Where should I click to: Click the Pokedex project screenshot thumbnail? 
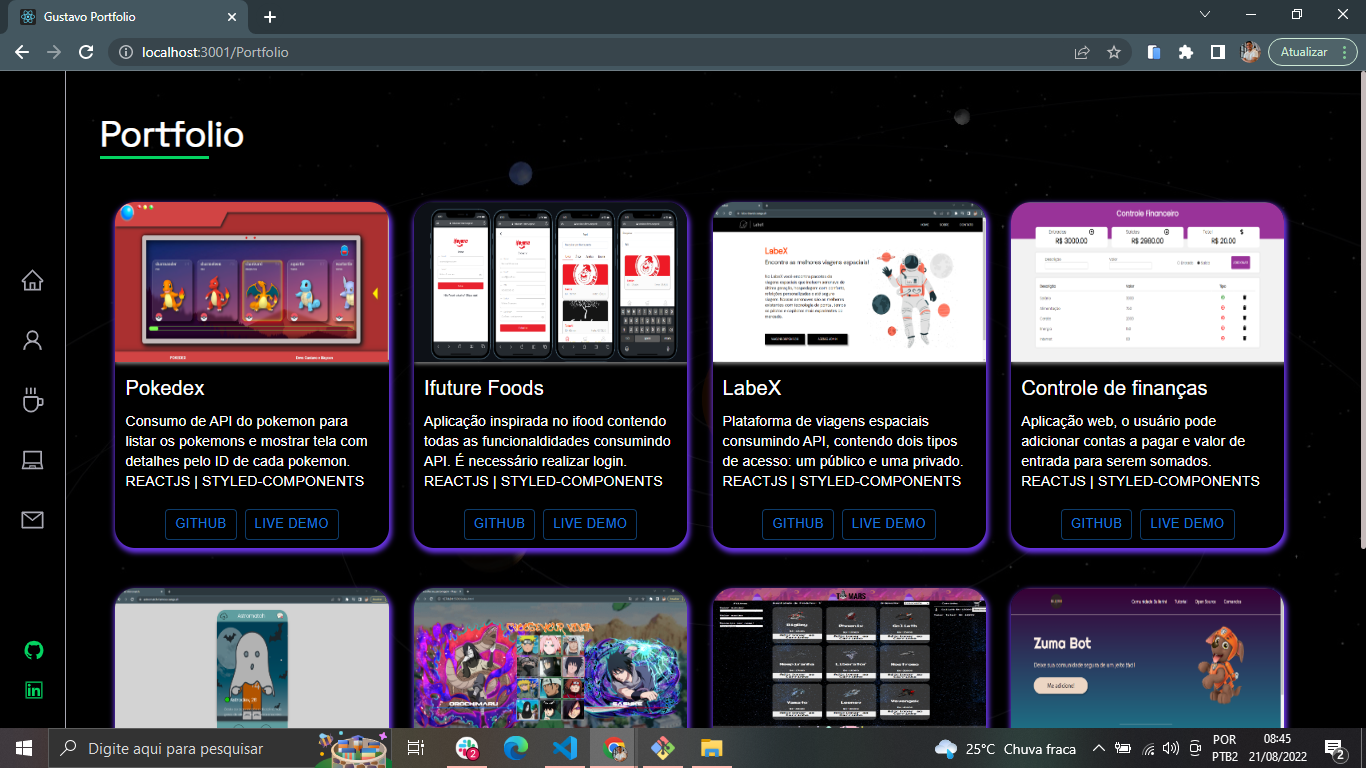point(252,283)
